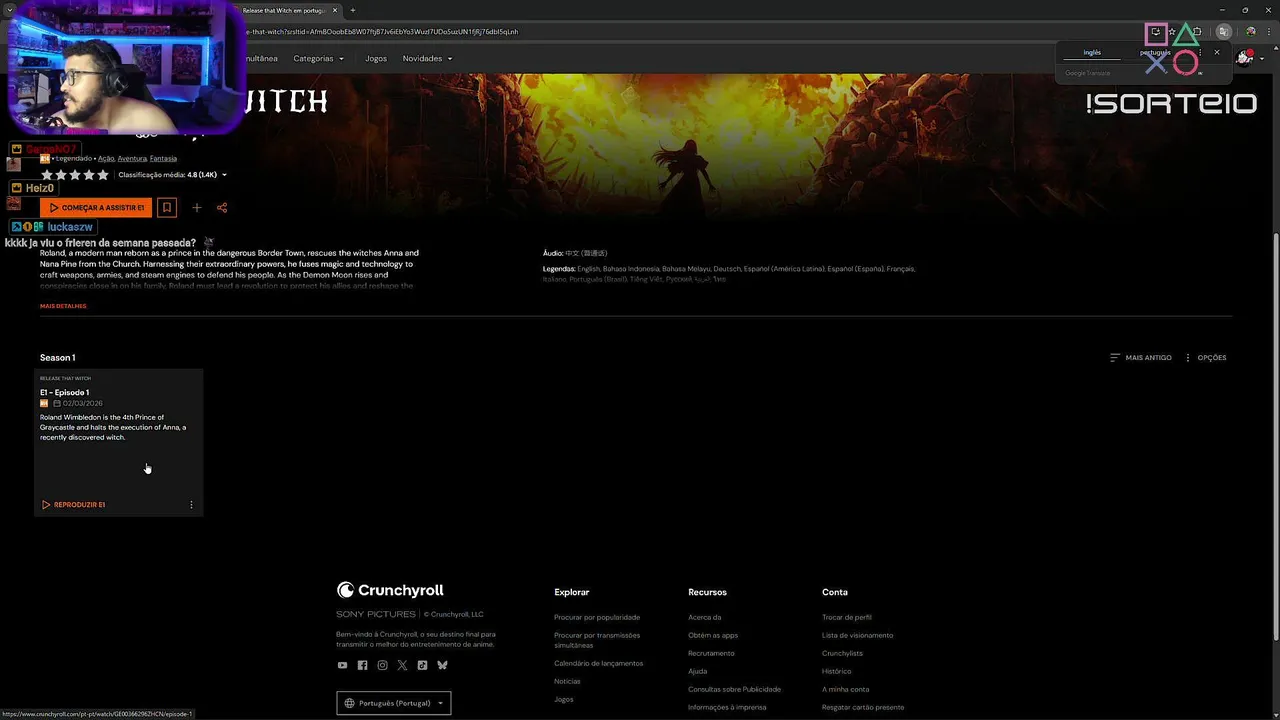The width and height of the screenshot is (1280, 720).
Task: Open the Chrome profile avatar in the toolbar
Action: [1250, 32]
